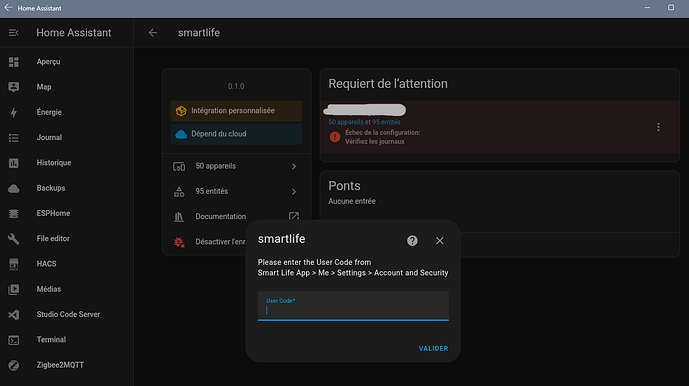The height and width of the screenshot is (386, 689).
Task: Click the help question mark icon
Action: 412,240
